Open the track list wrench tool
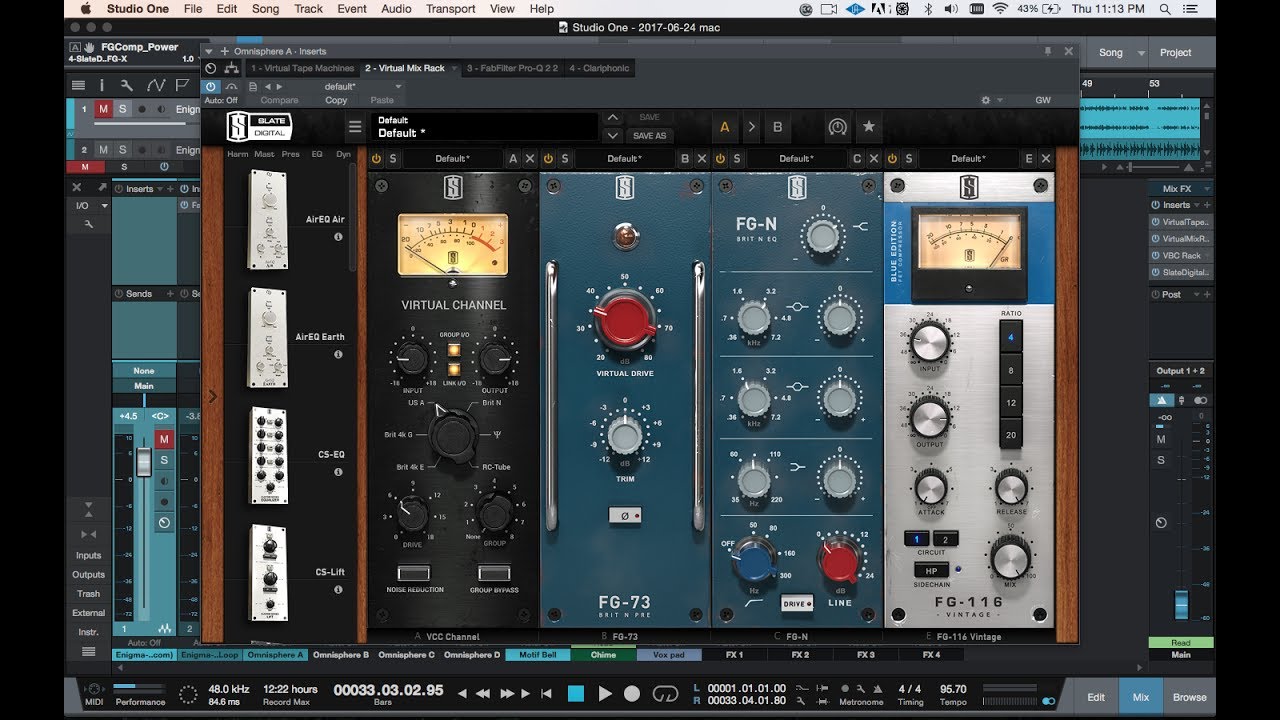 (x=127, y=85)
